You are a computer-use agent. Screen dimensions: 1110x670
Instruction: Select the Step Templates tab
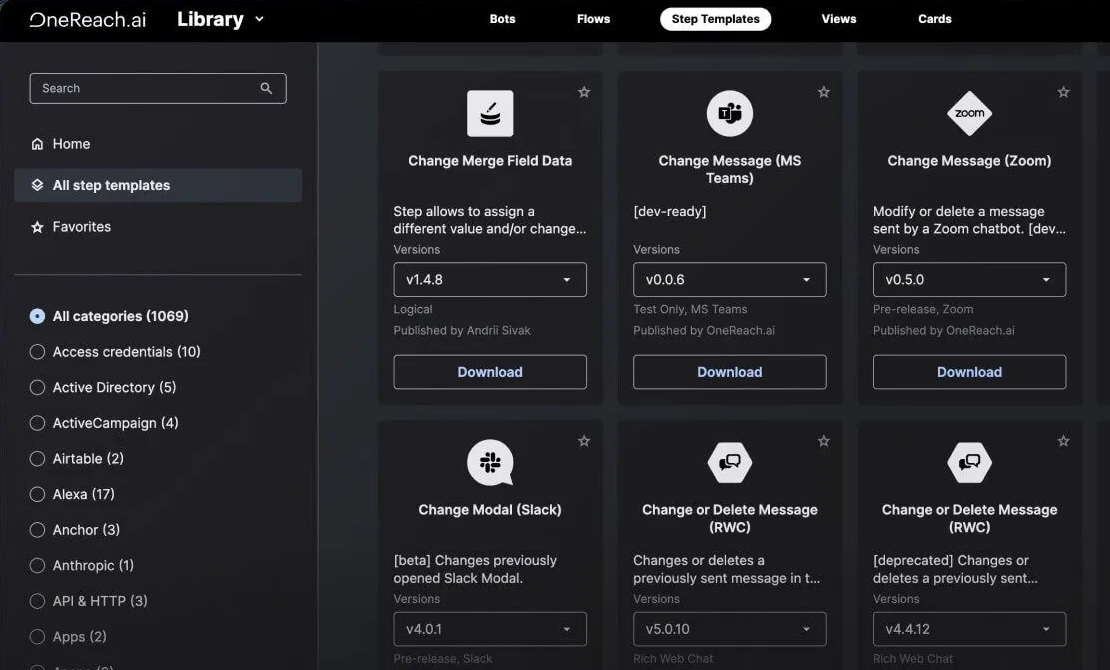pos(716,19)
